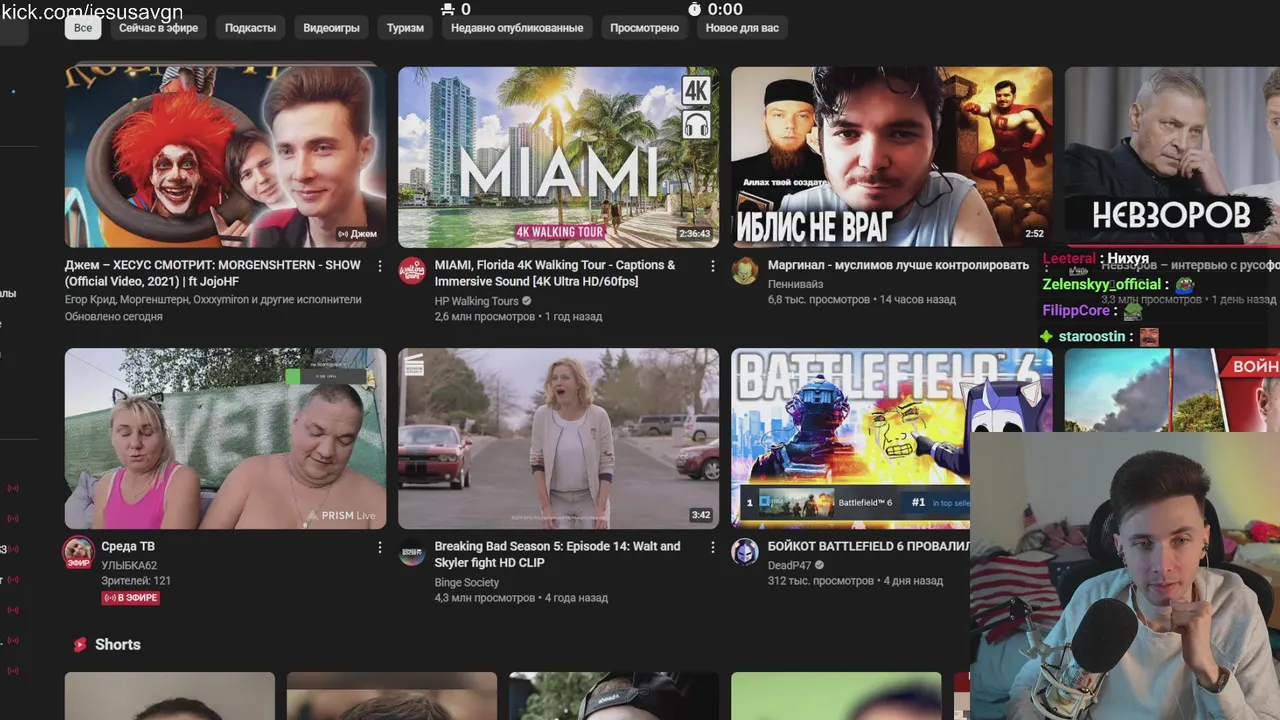1280x720 pixels.
Task: Visit the УЛЫБКА62 channel name
Action: pos(129,565)
